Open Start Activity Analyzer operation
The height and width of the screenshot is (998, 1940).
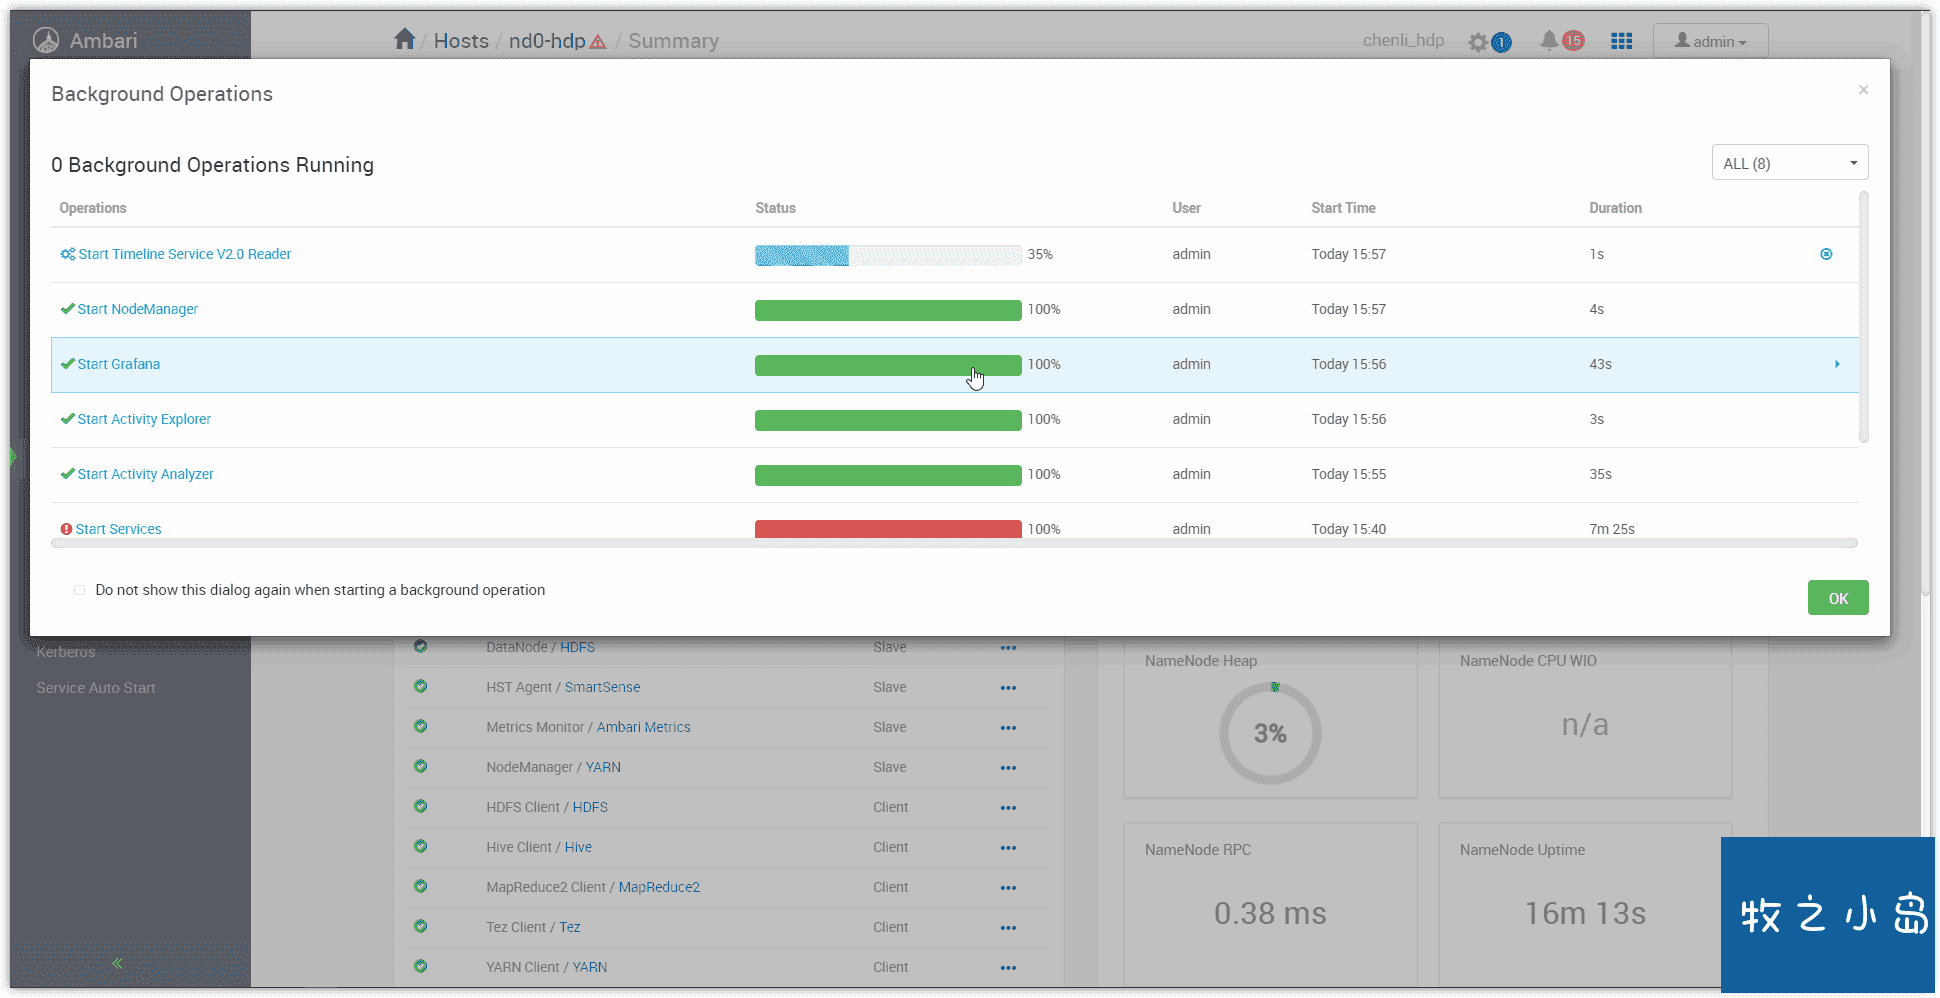coord(145,474)
